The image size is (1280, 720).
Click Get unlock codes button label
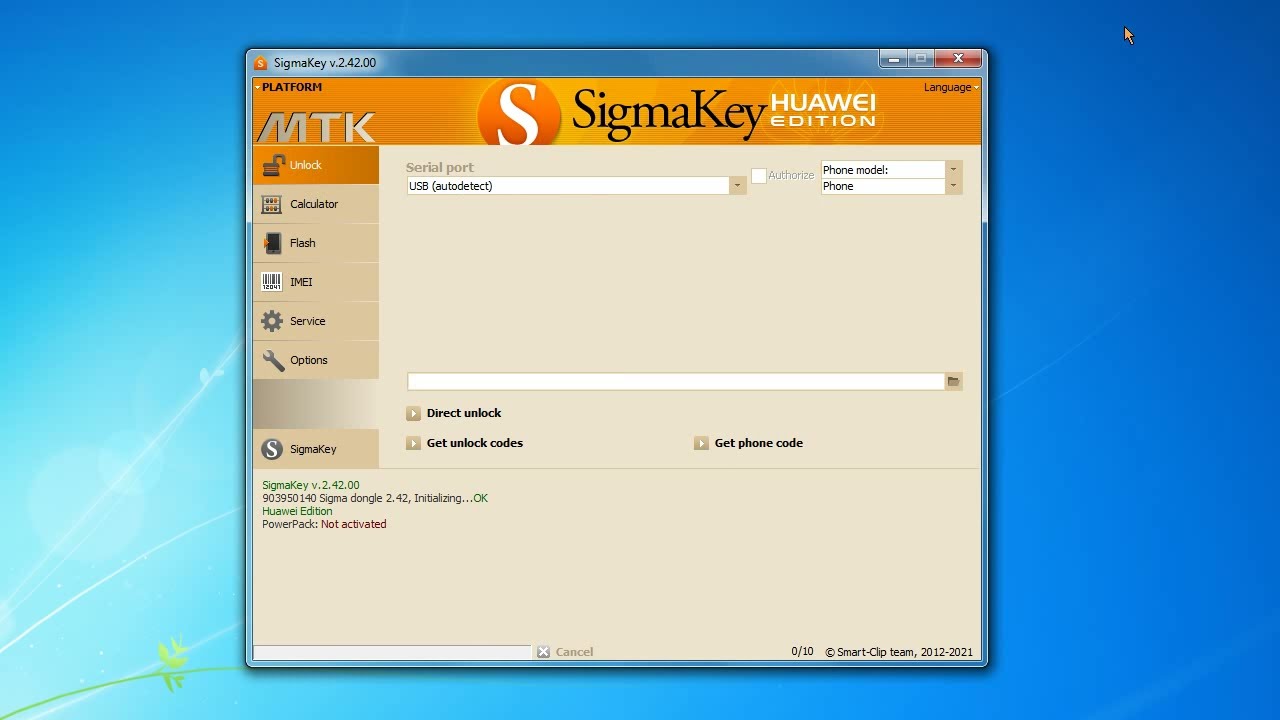pyautogui.click(x=475, y=443)
